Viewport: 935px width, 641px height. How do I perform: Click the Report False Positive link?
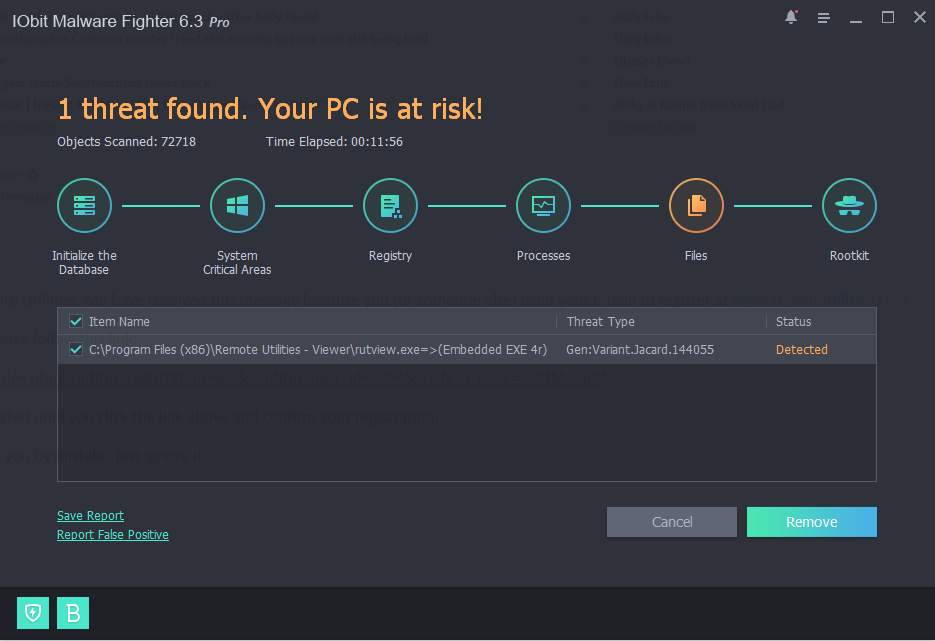click(113, 535)
